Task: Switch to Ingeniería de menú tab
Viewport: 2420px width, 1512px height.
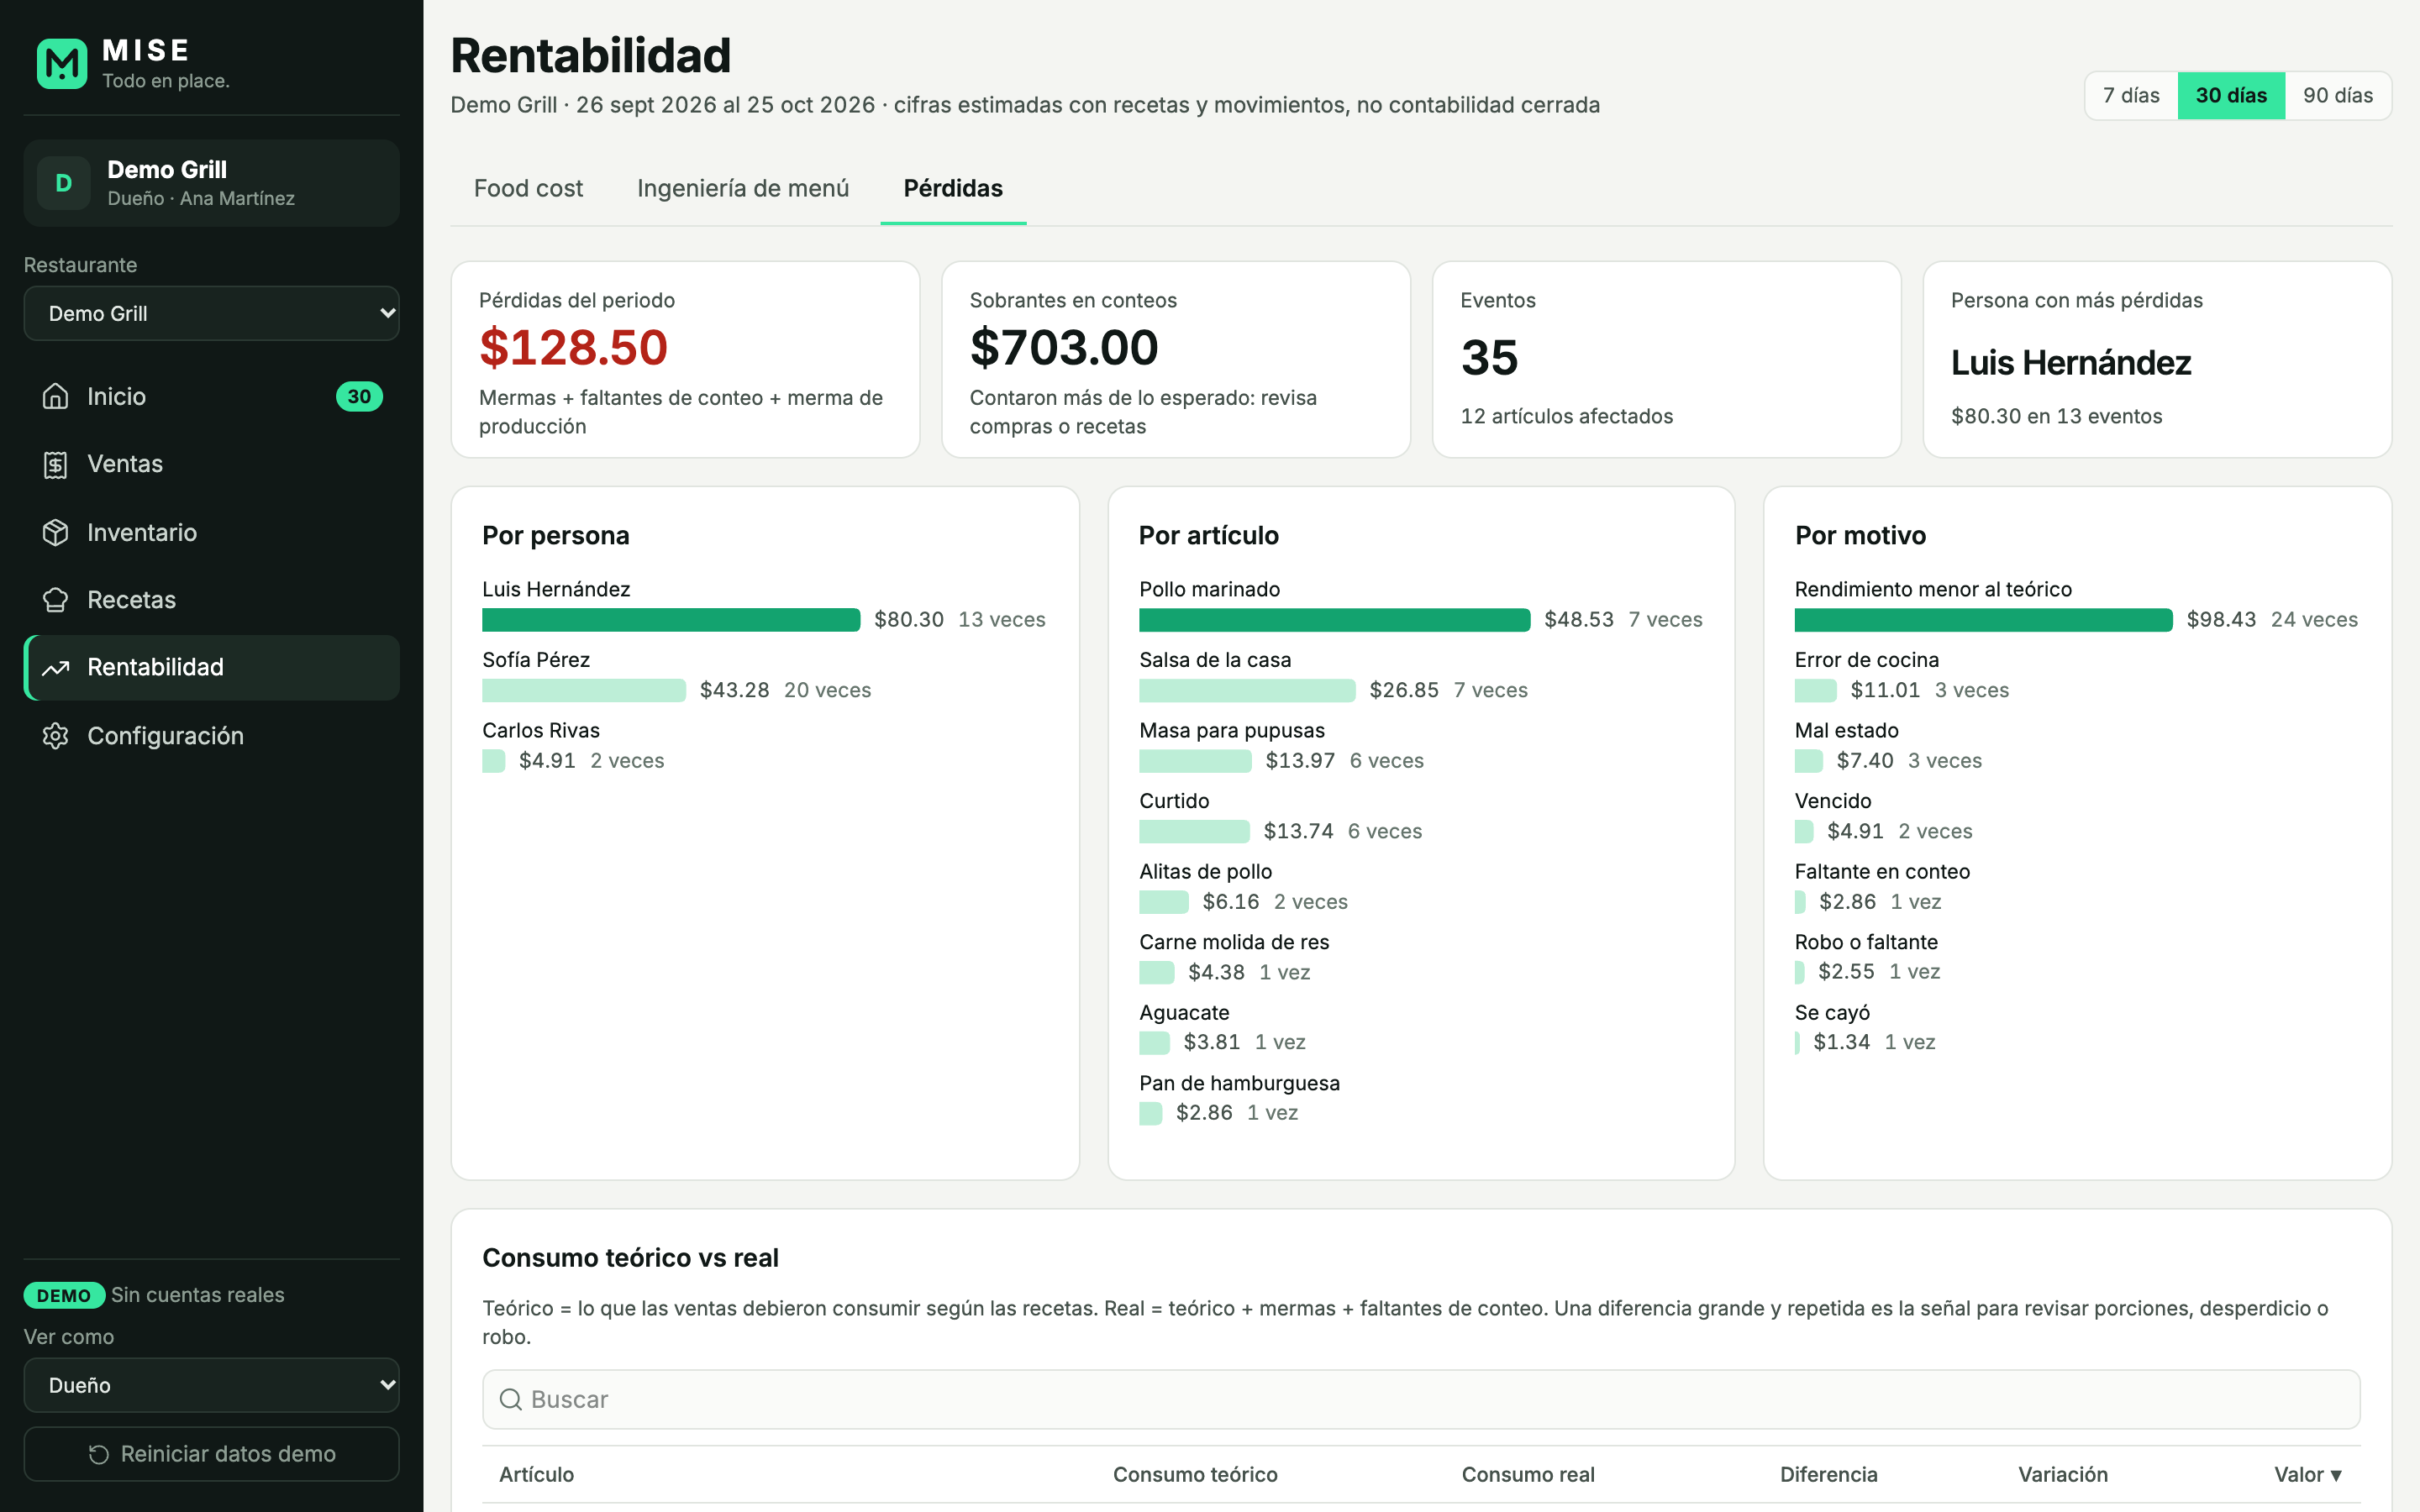Action: (x=743, y=188)
